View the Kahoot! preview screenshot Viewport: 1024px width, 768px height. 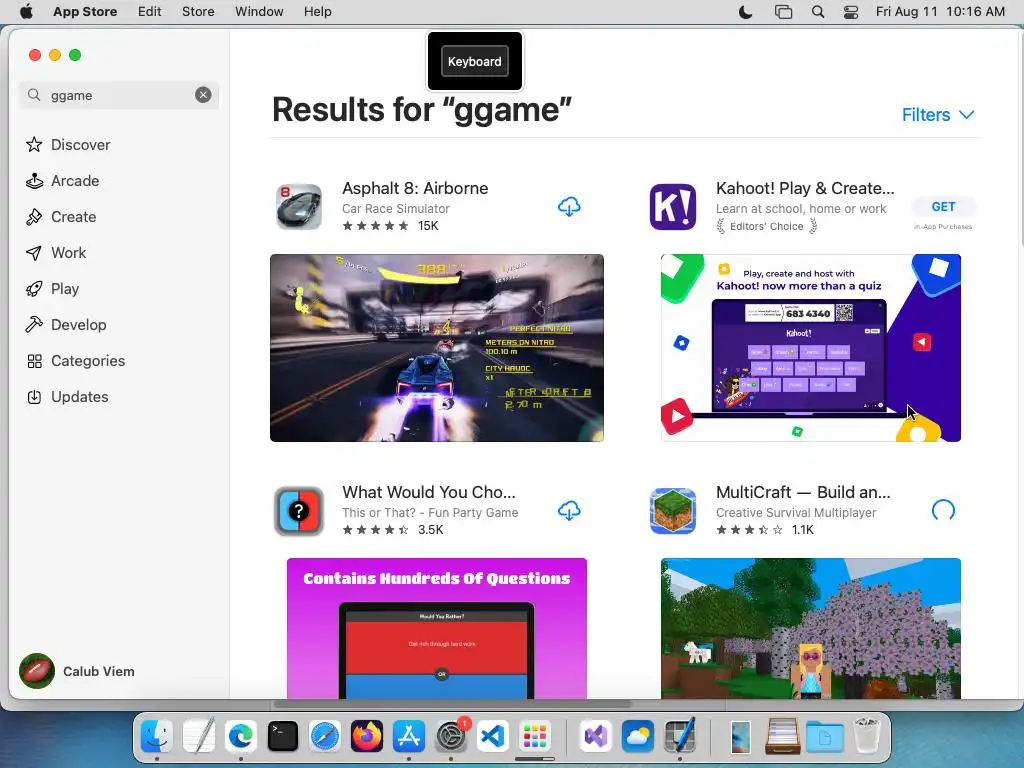810,348
